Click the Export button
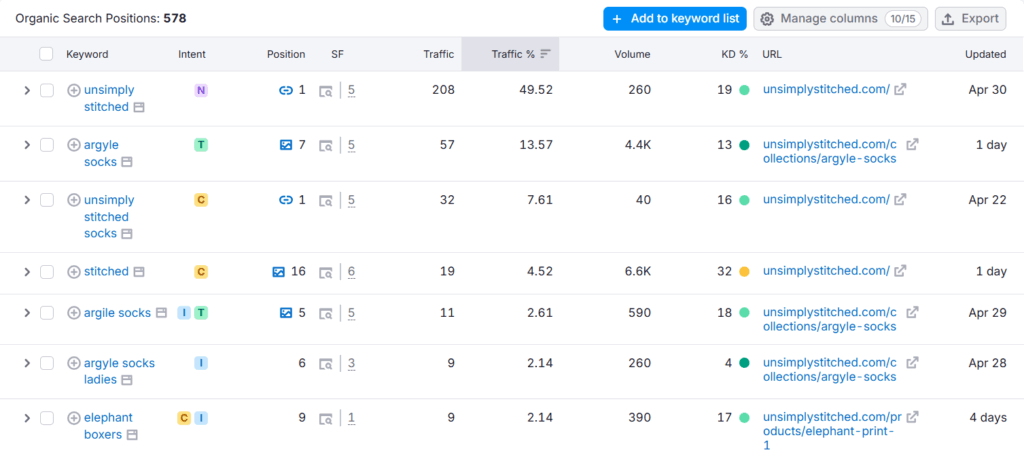 pyautogui.click(x=970, y=19)
